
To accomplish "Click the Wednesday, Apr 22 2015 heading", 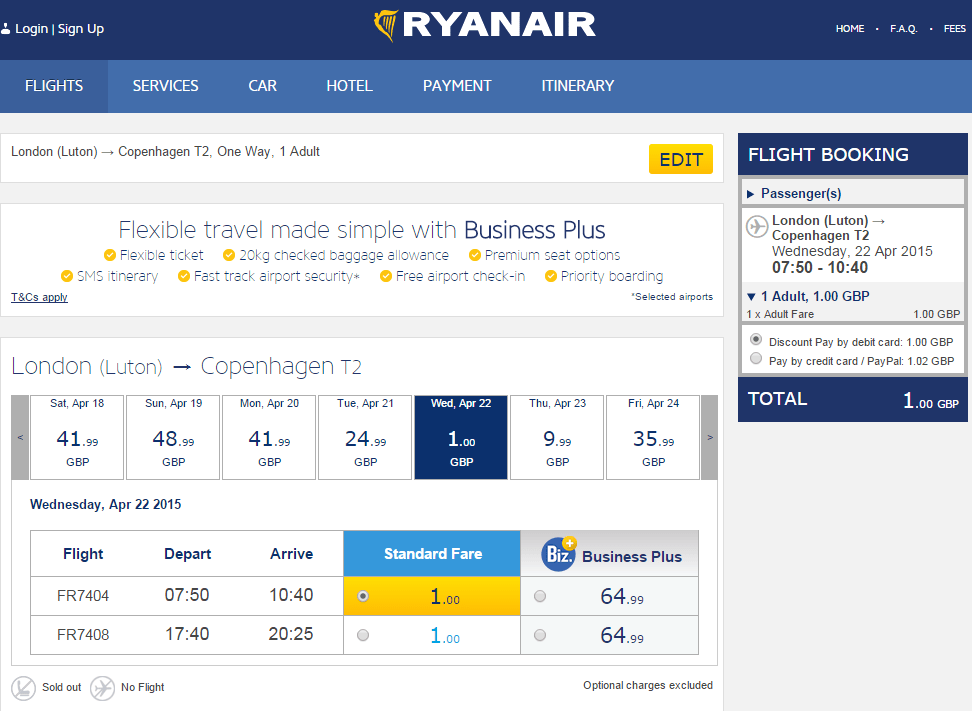I will click(105, 505).
